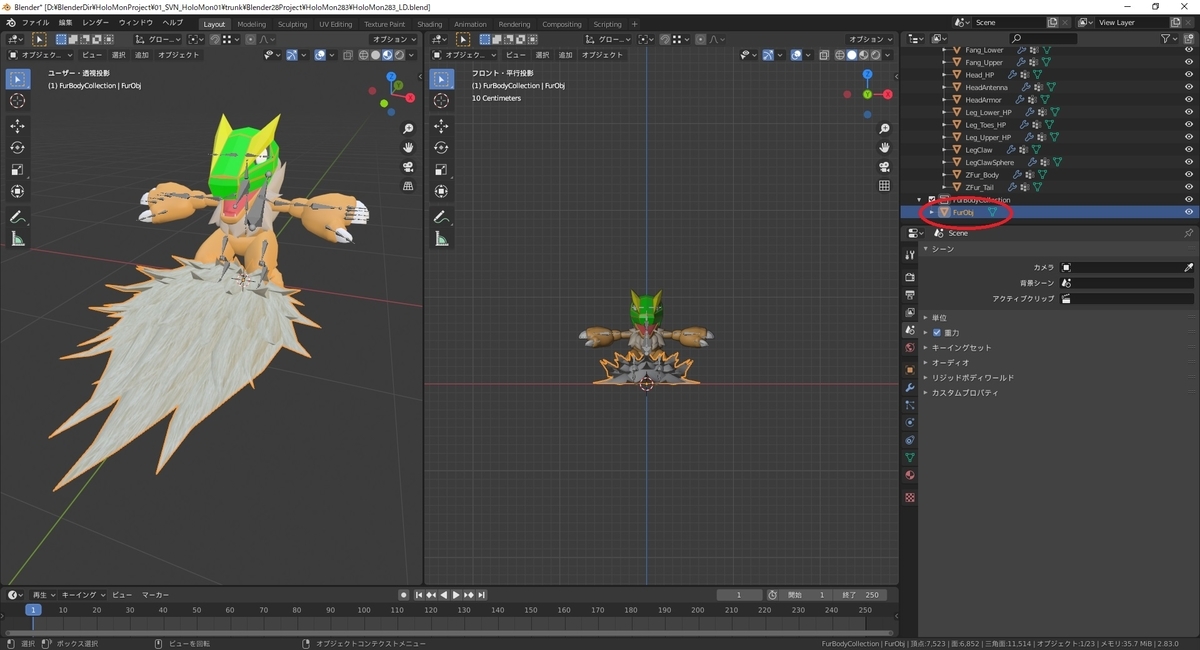
Task: Uncheck FurBodyCollection exclude checkbox
Action: click(x=931, y=200)
